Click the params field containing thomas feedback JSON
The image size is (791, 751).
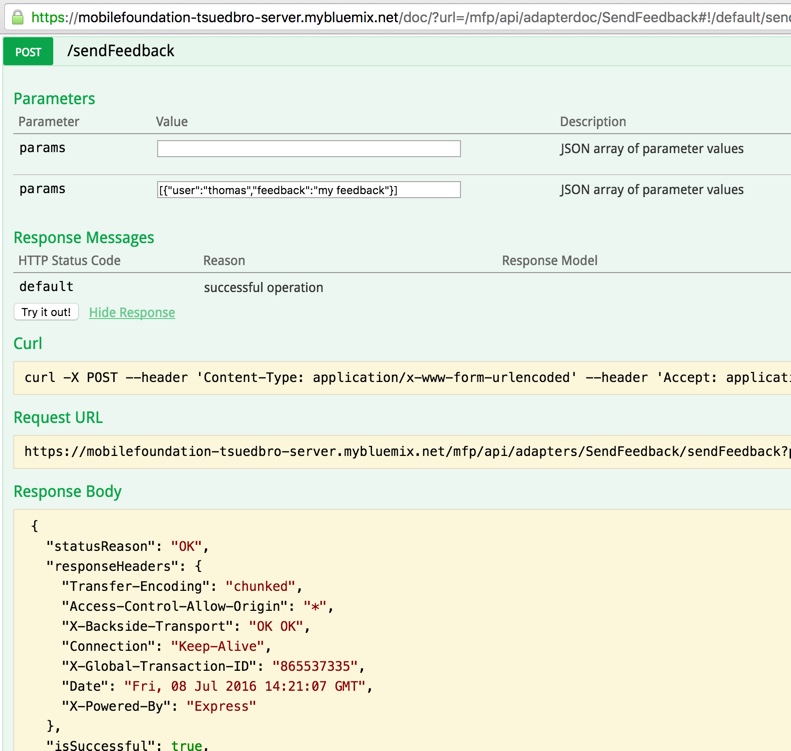[x=308, y=190]
